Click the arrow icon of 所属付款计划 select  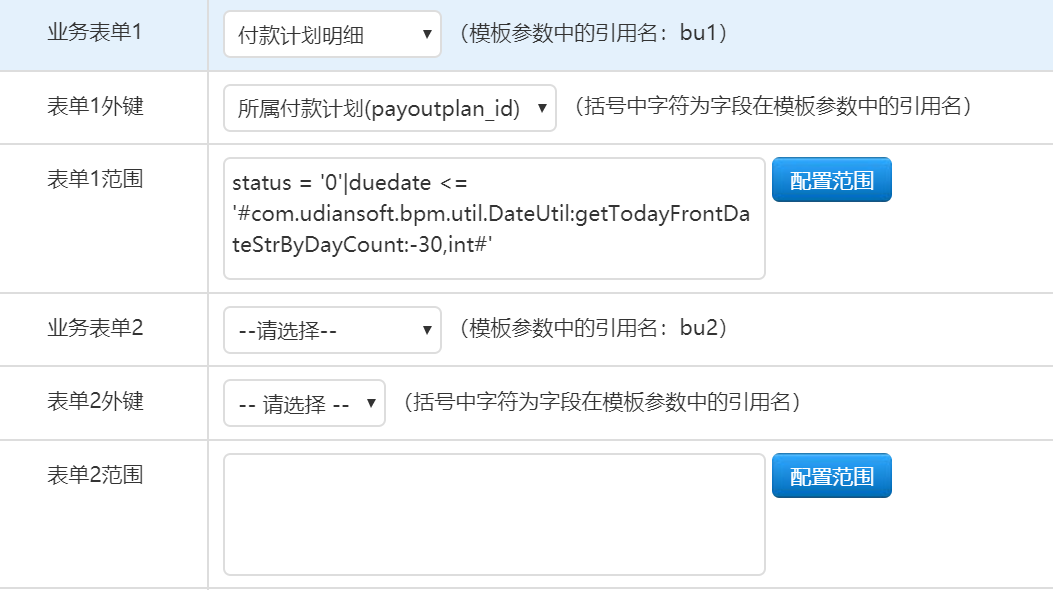[x=542, y=107]
